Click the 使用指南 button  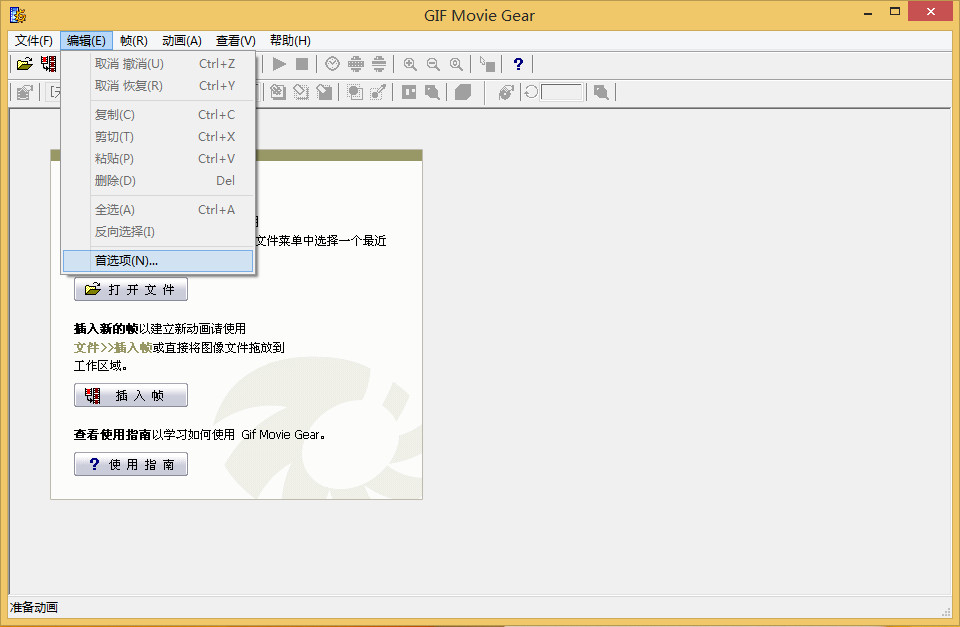tap(131, 464)
